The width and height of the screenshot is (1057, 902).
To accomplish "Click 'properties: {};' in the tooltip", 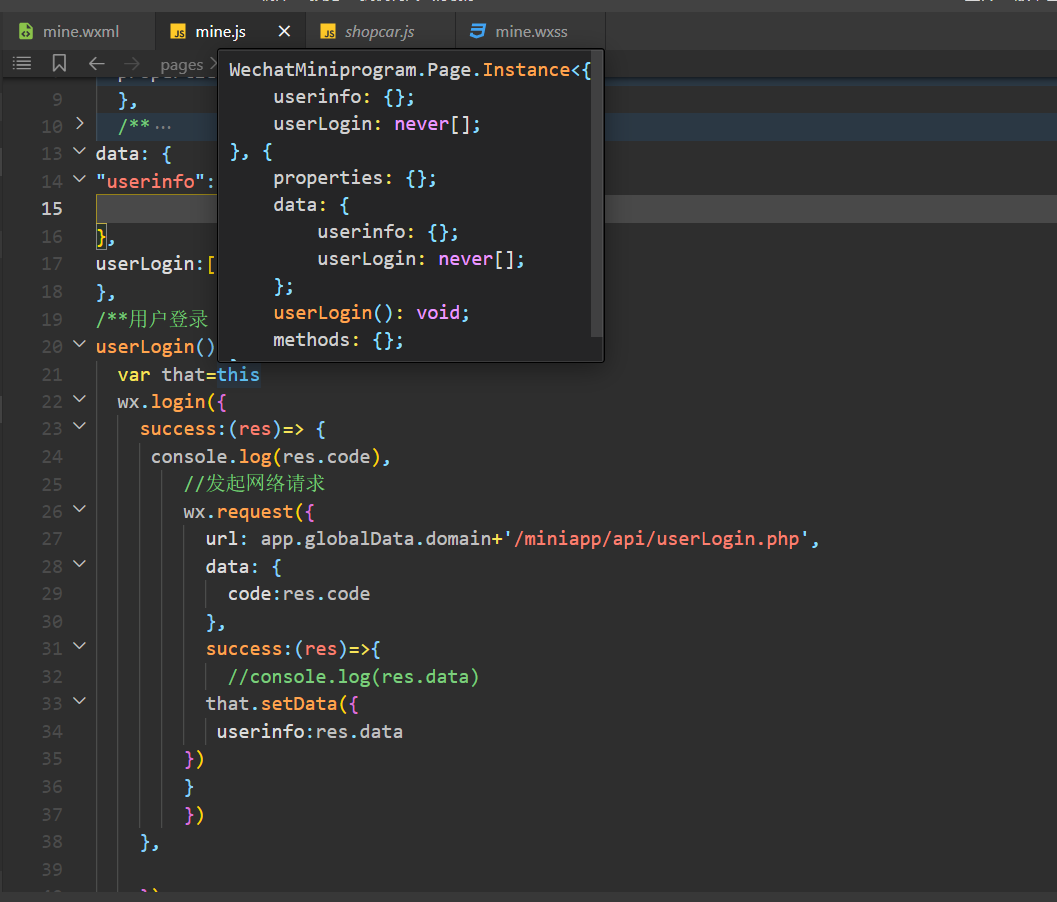I will click(x=355, y=178).
